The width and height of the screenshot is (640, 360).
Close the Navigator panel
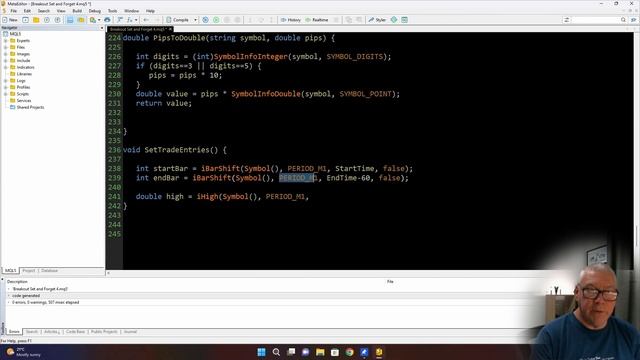102,28
